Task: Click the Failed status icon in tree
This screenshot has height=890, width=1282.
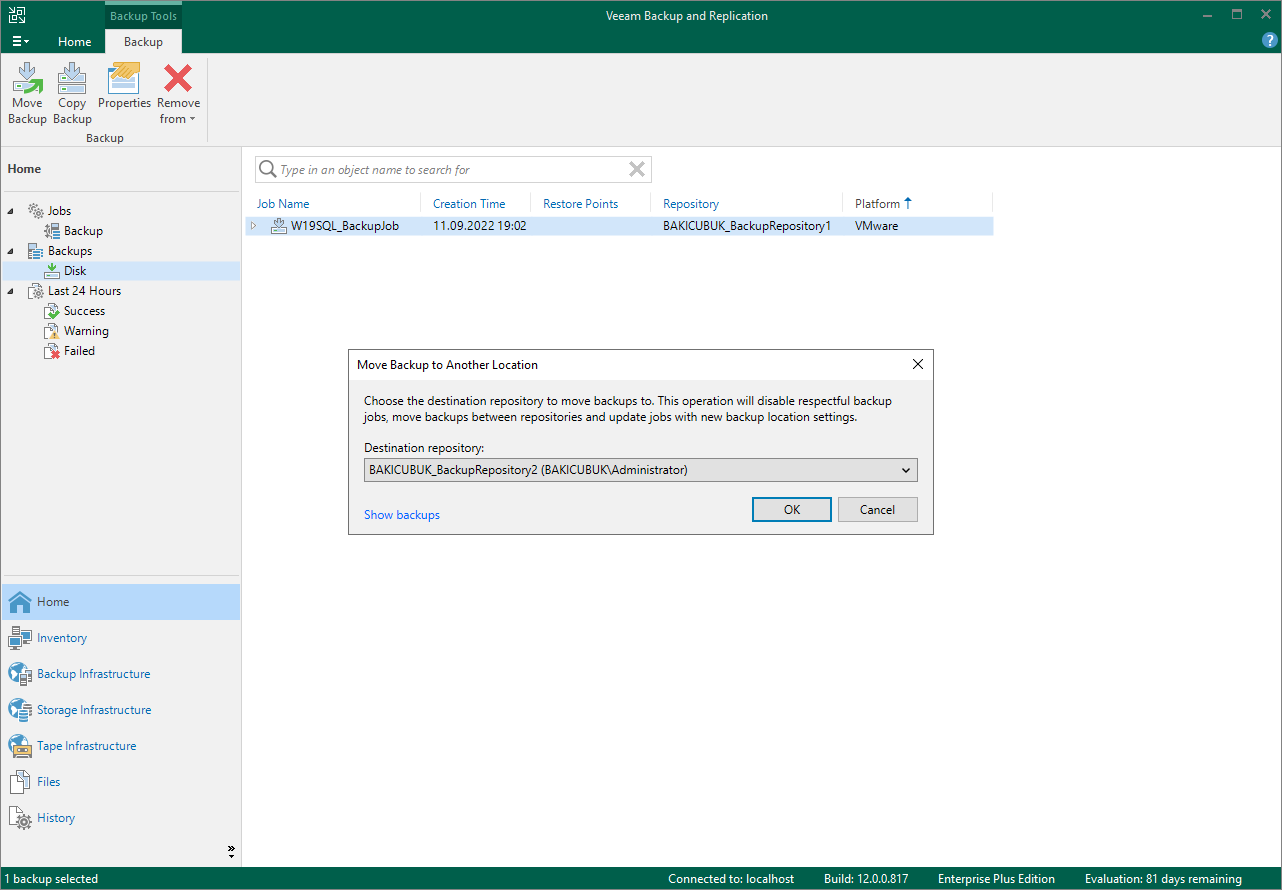Action: click(x=52, y=351)
